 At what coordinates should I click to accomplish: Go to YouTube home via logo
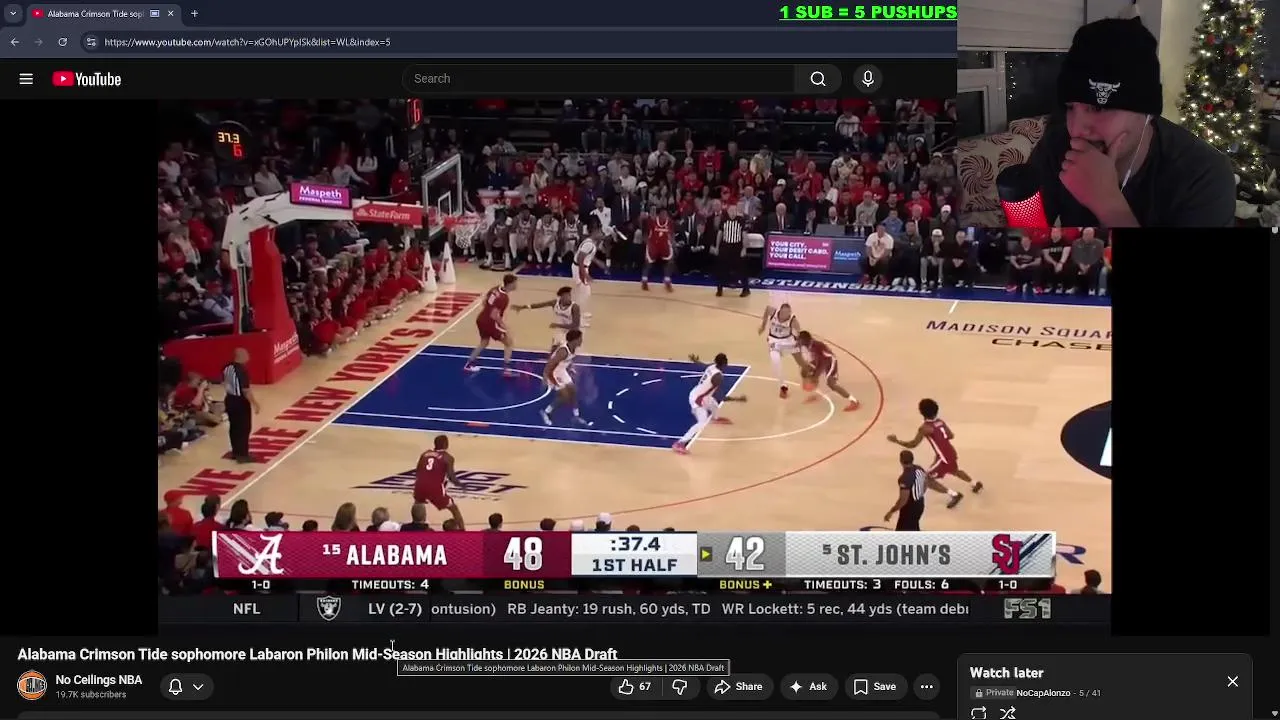(87, 79)
